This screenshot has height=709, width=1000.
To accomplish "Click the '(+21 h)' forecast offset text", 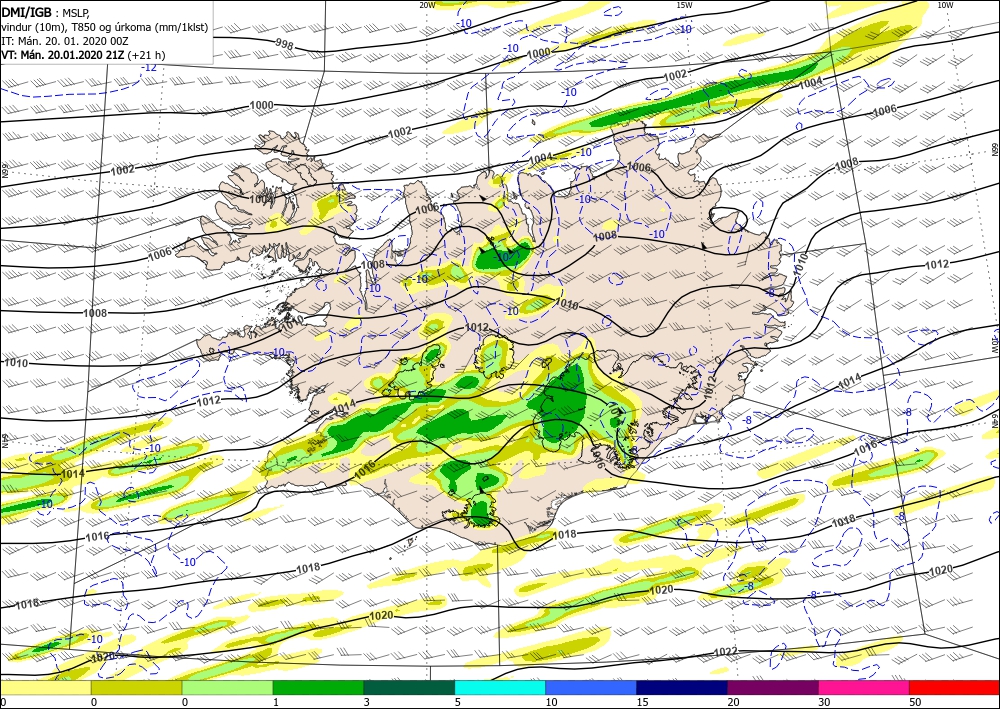I will tap(146, 55).
